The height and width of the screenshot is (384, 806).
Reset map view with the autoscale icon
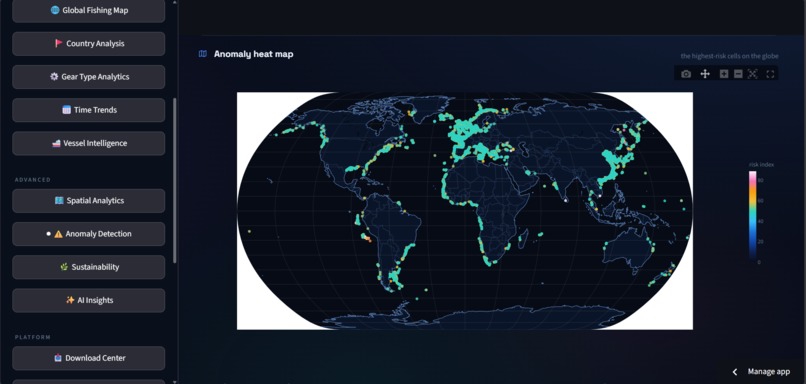(753, 74)
